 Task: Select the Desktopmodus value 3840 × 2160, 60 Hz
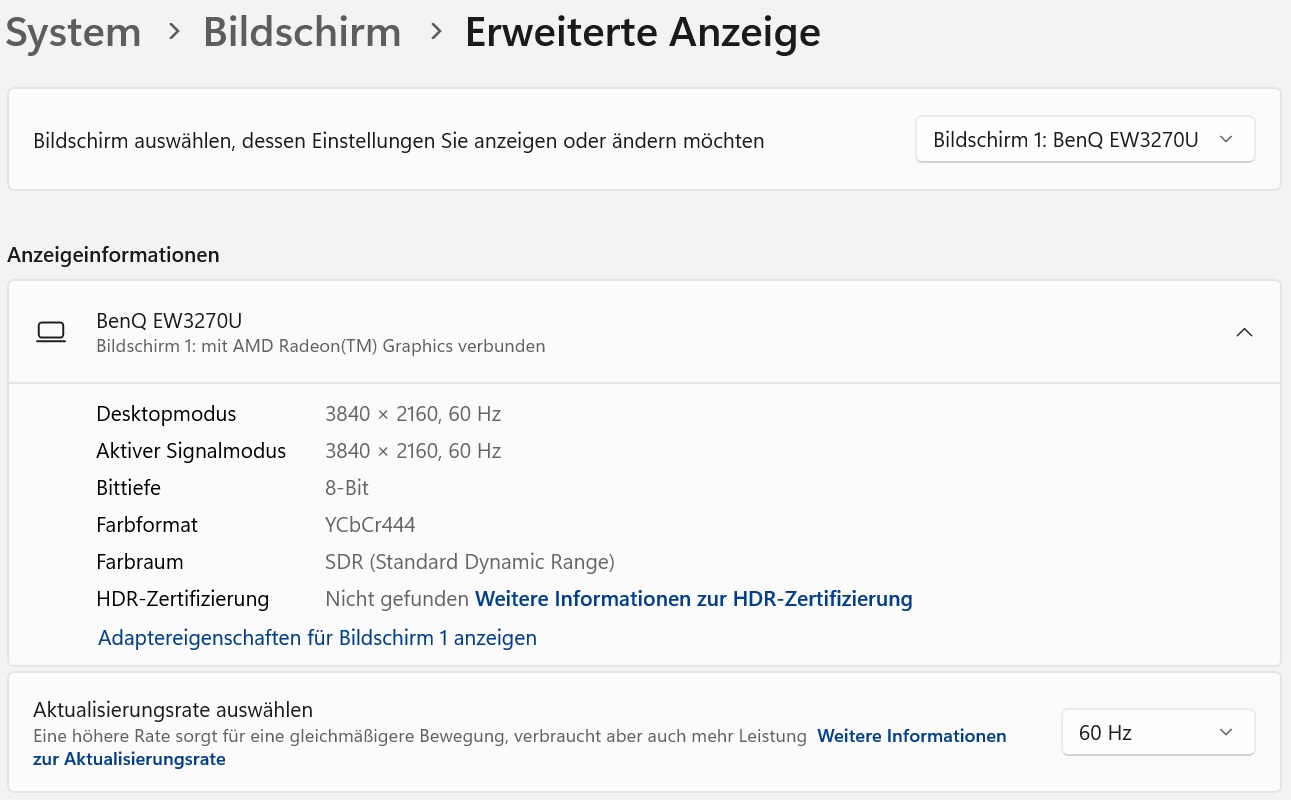tap(413, 414)
